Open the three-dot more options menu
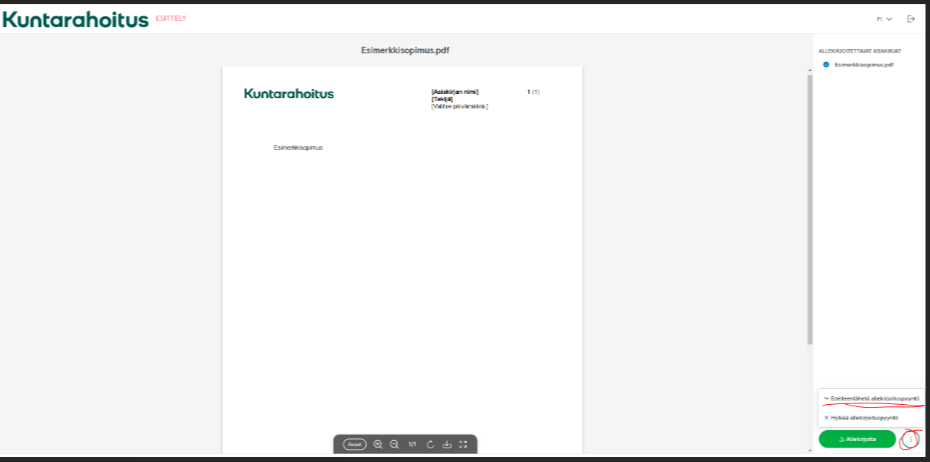 [909, 439]
